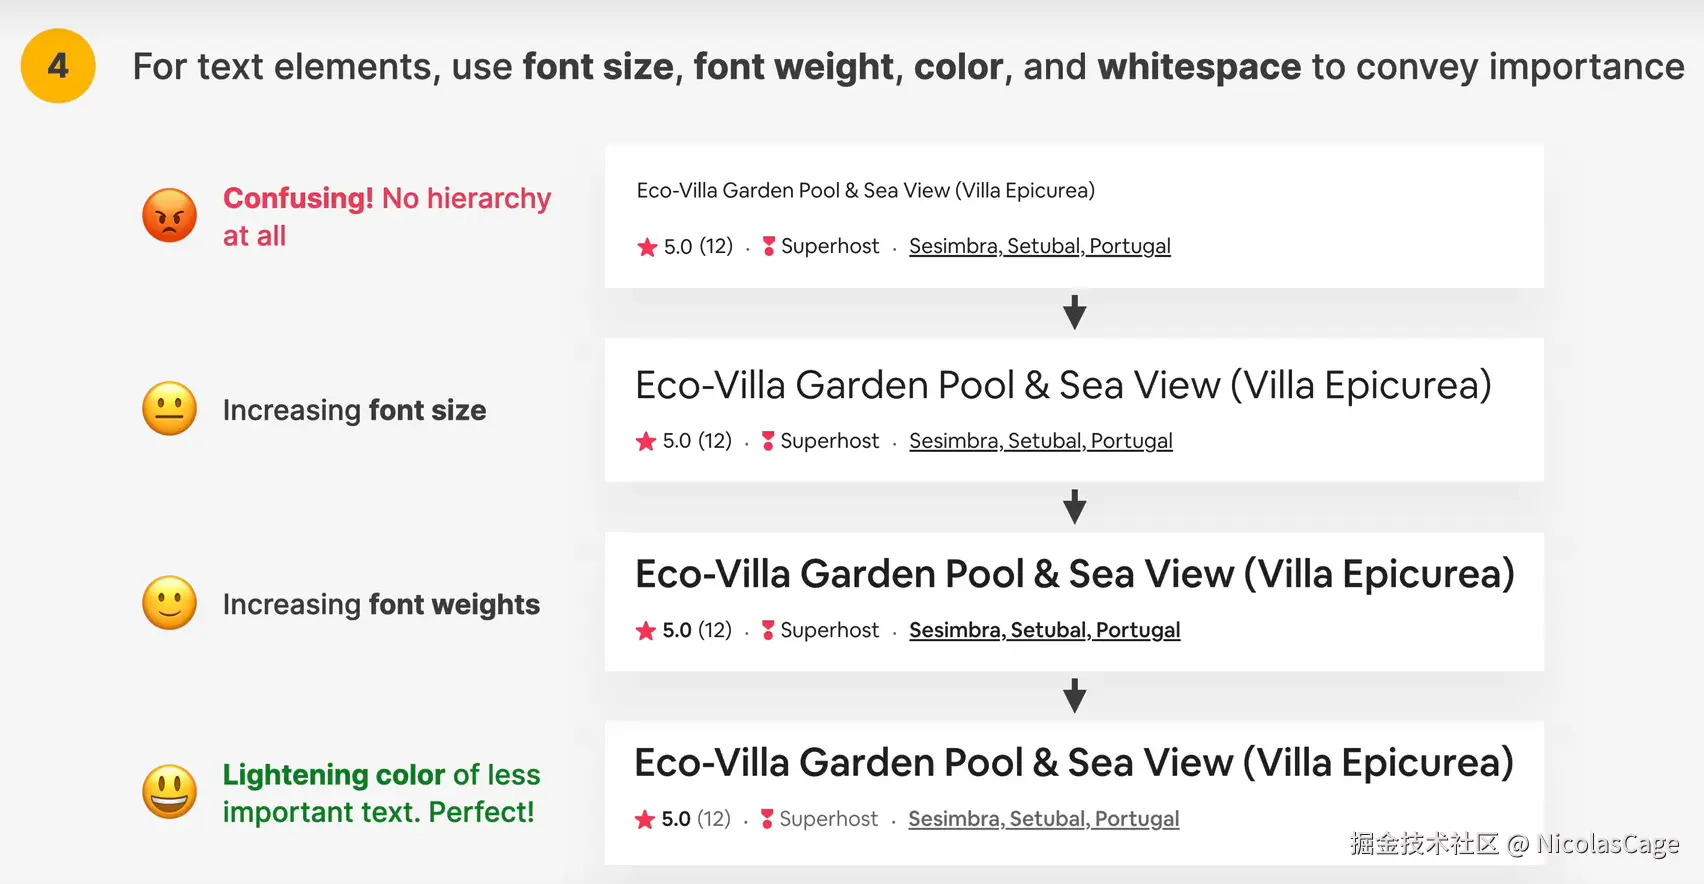1704x884 pixels.
Task: Click the Superhost badge icon in the third card
Action: point(768,630)
